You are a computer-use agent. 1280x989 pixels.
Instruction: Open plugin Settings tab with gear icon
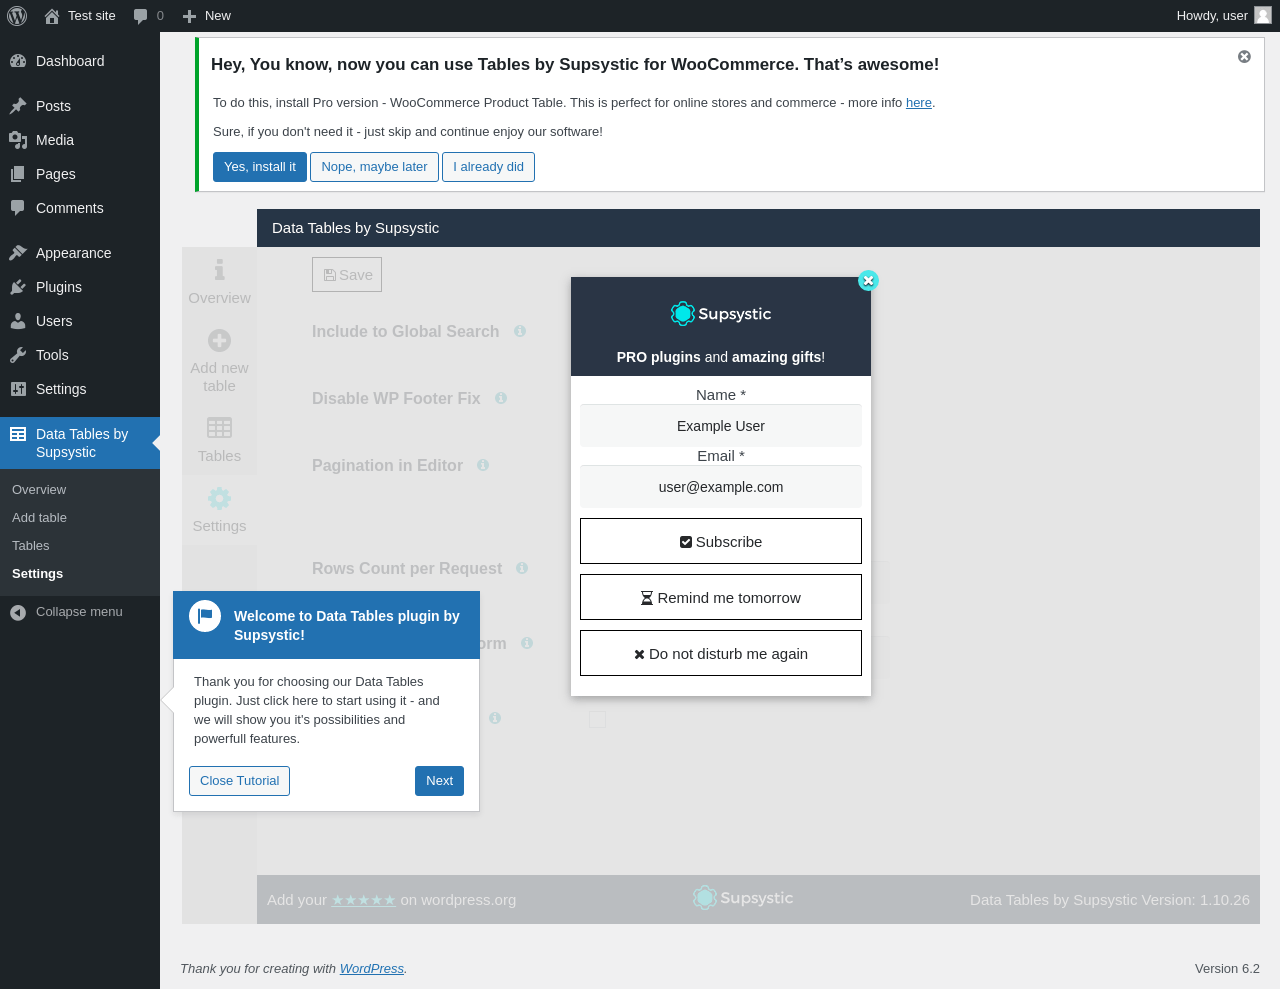[219, 510]
